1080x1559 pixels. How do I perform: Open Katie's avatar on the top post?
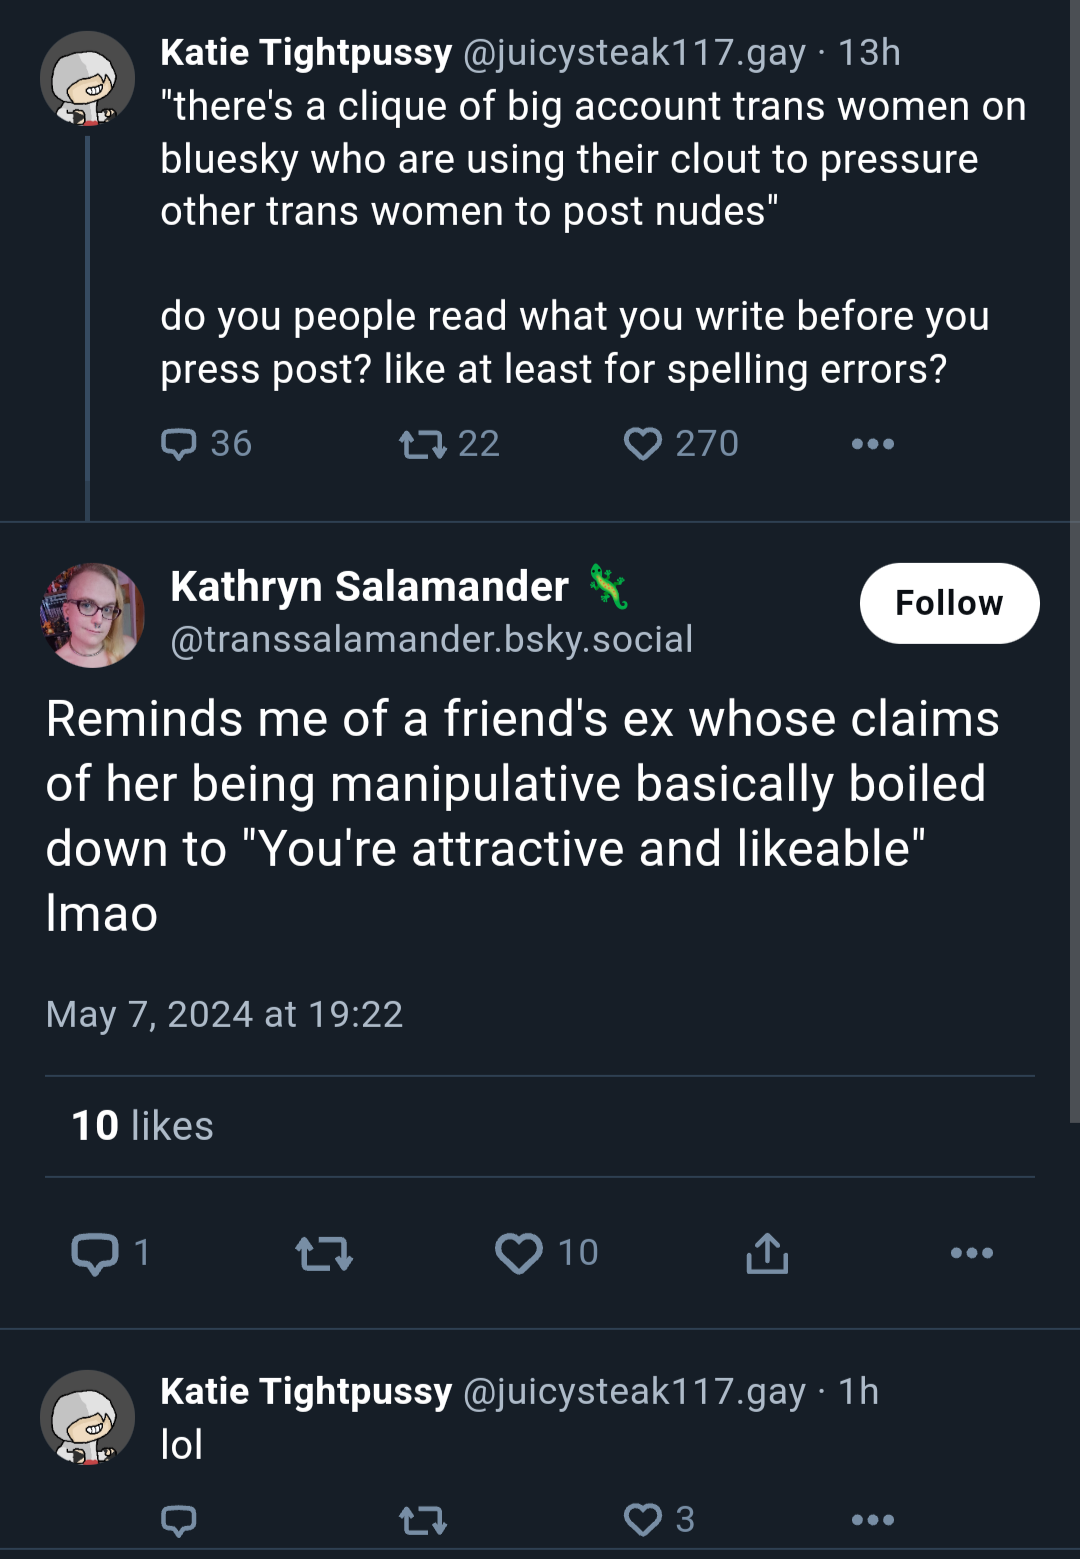coord(87,78)
